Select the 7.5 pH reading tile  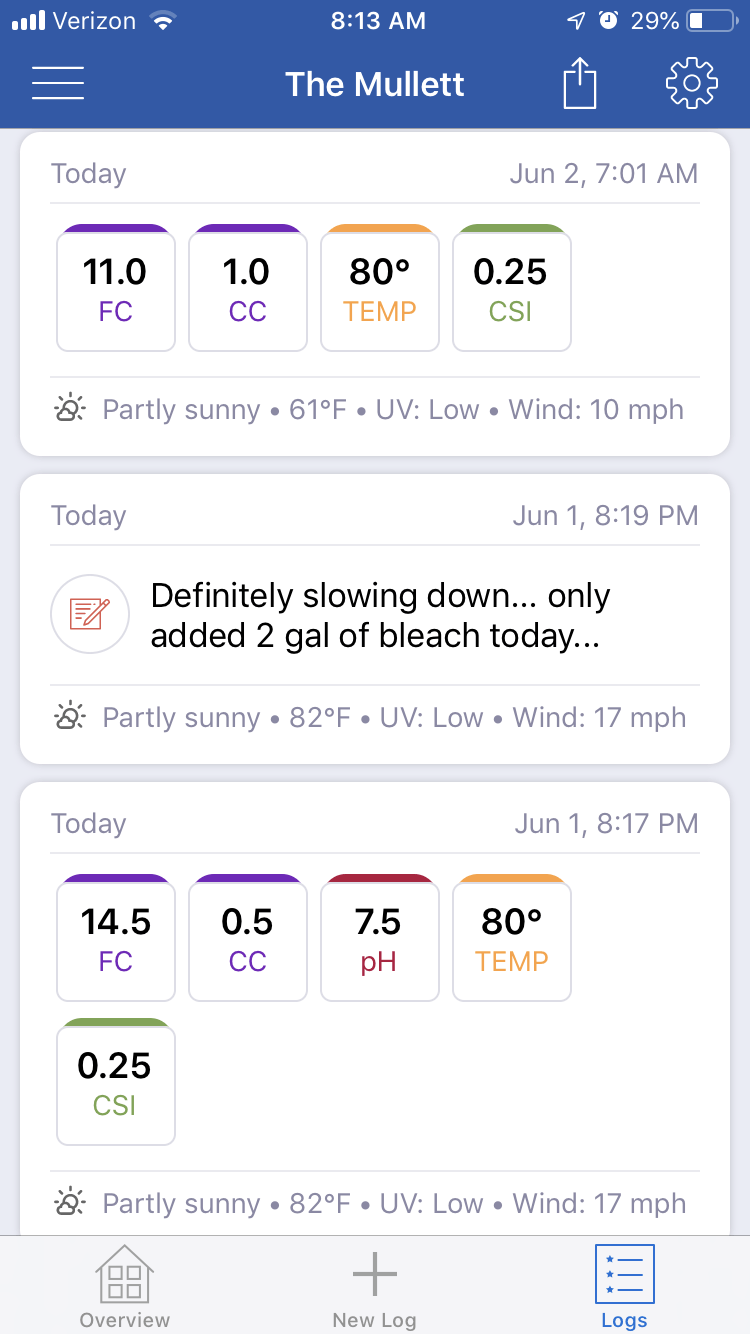(x=380, y=938)
